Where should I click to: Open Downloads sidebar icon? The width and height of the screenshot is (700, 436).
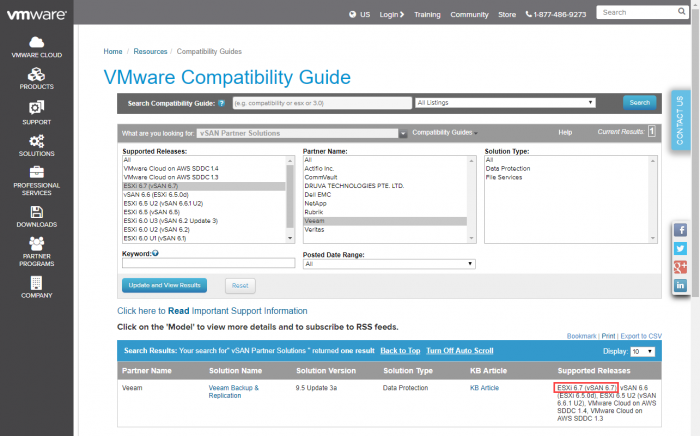[37, 212]
